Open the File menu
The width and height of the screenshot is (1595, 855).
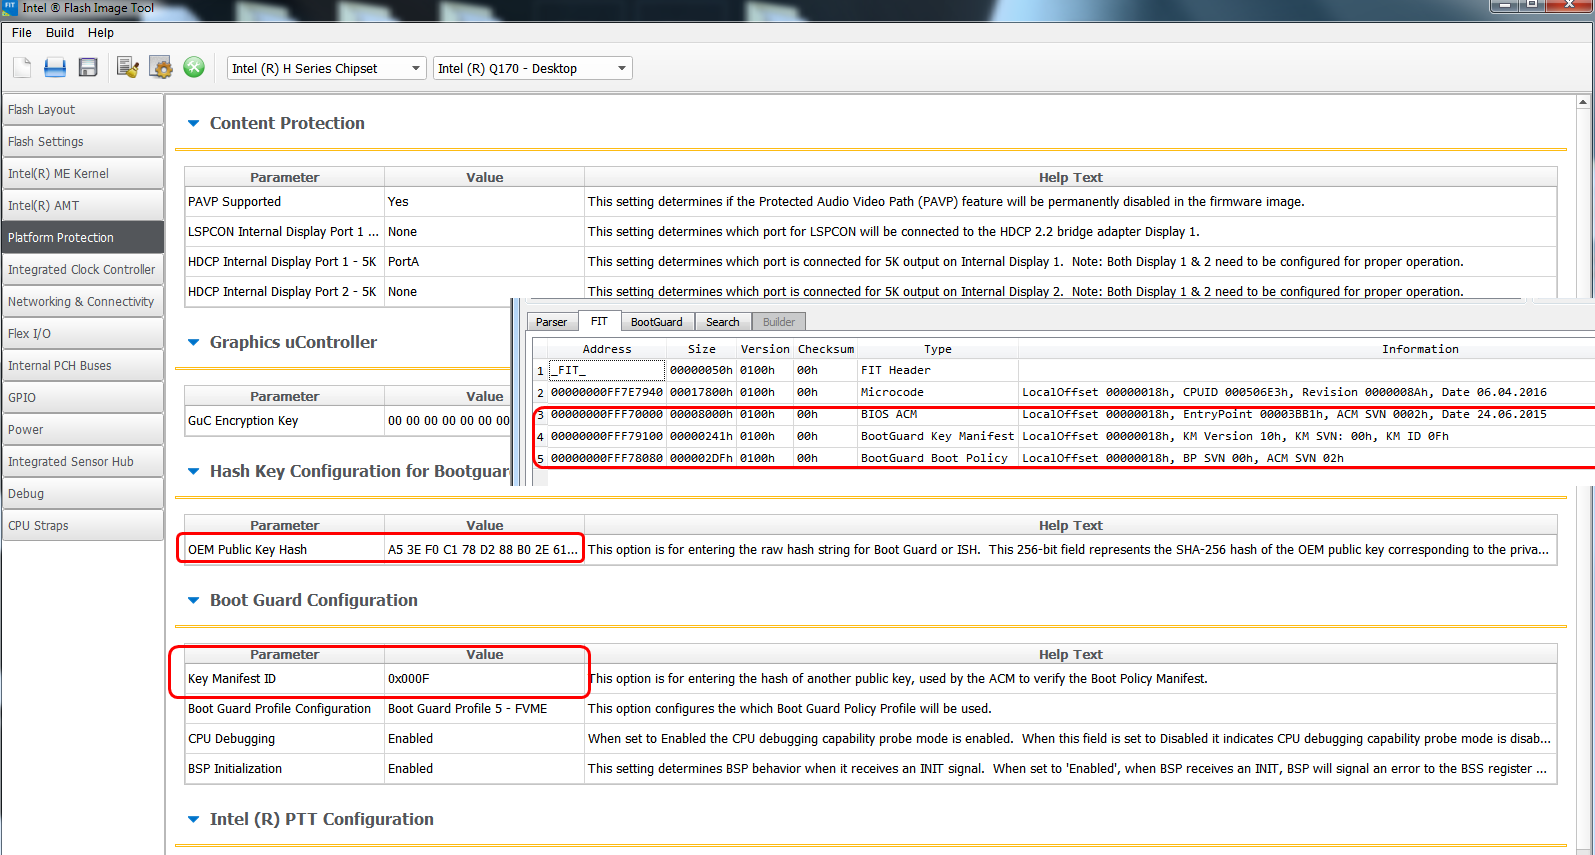click(22, 33)
